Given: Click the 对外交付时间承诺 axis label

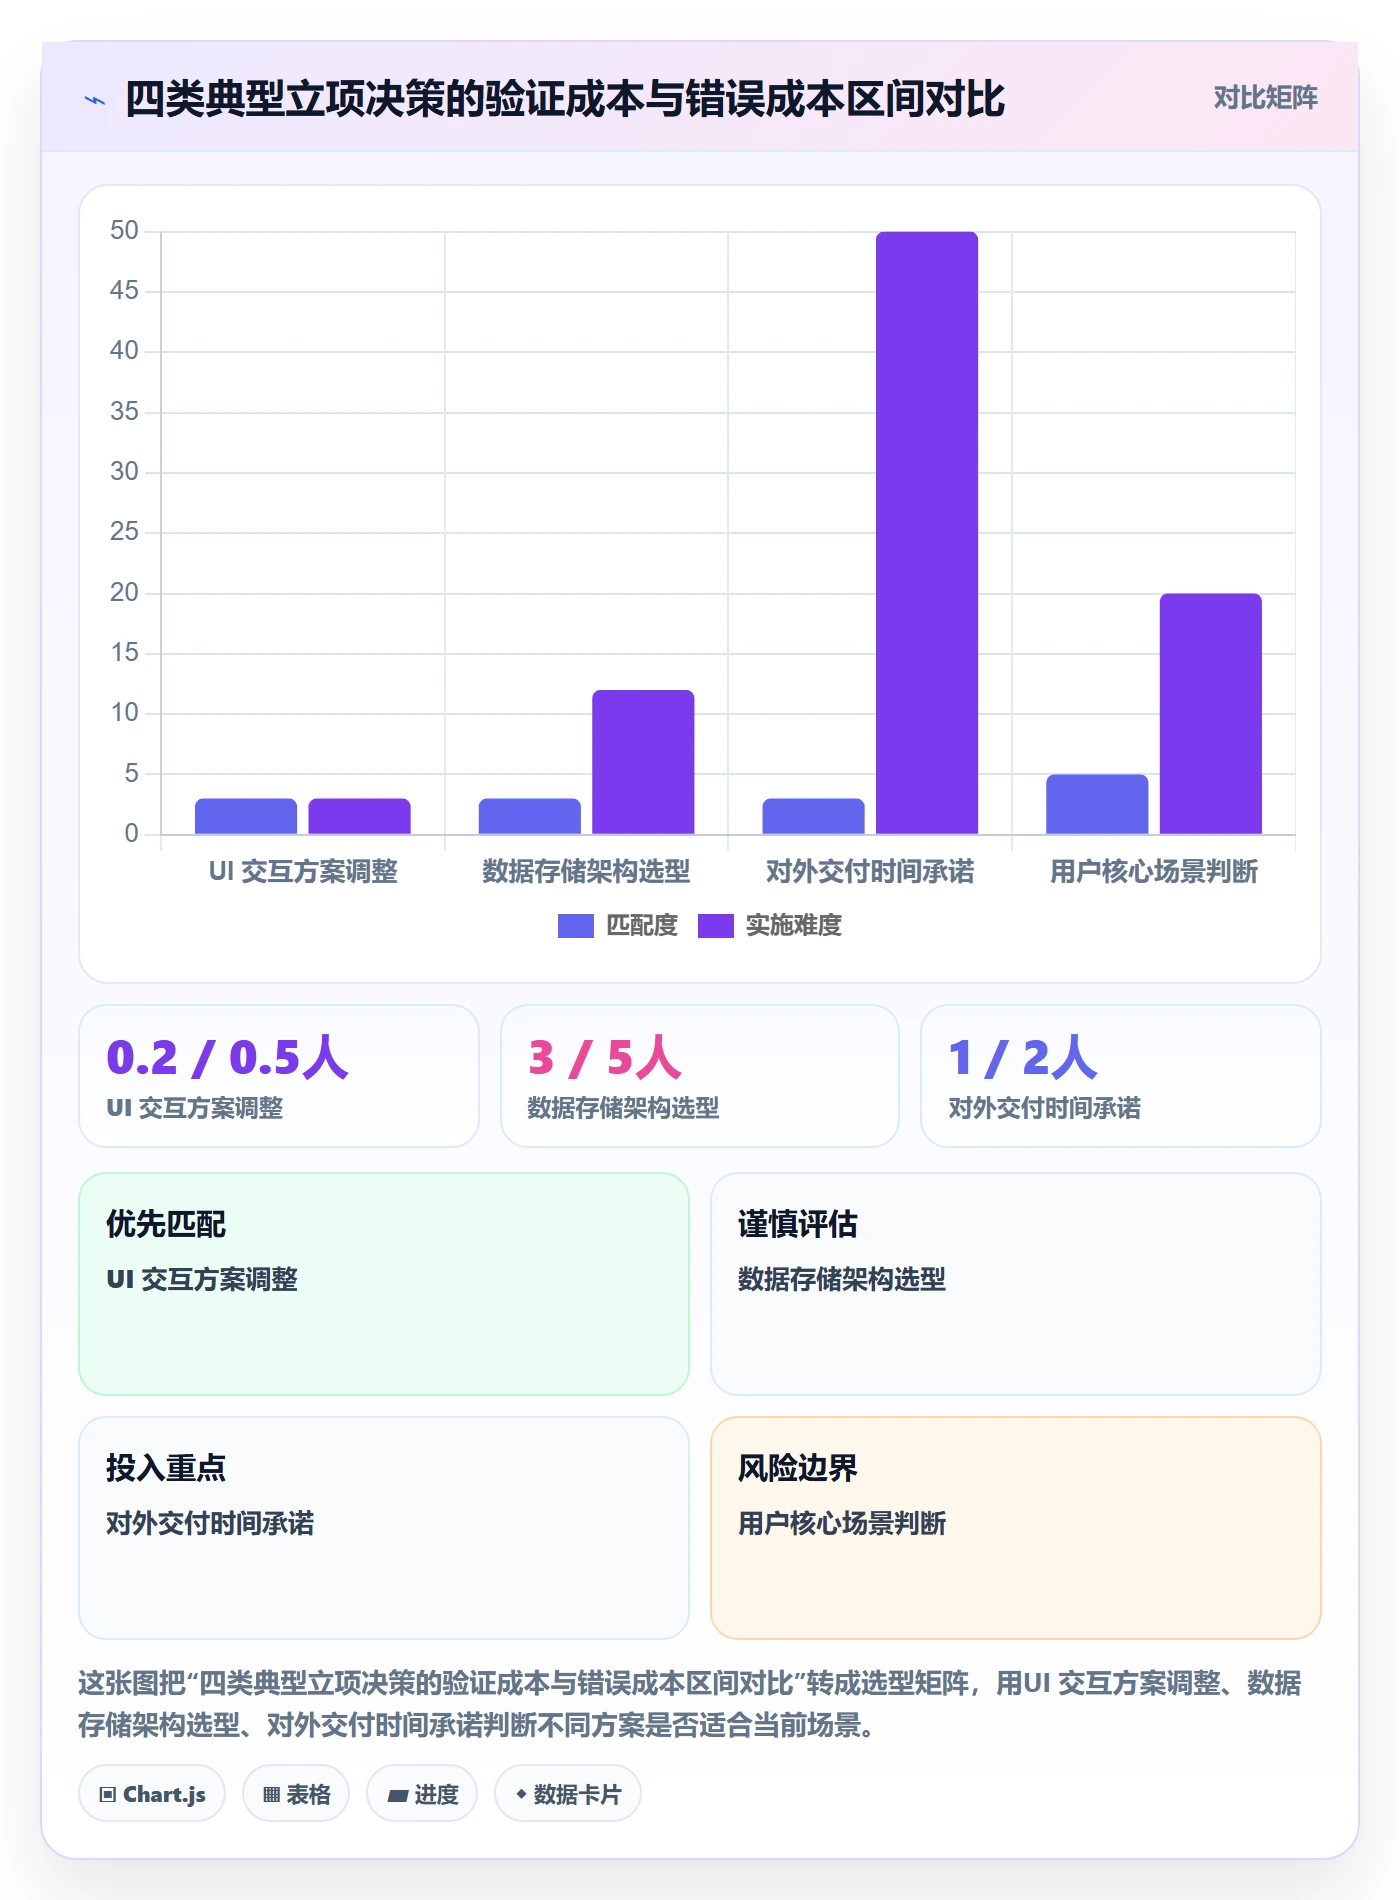Looking at the screenshot, I should [x=870, y=872].
